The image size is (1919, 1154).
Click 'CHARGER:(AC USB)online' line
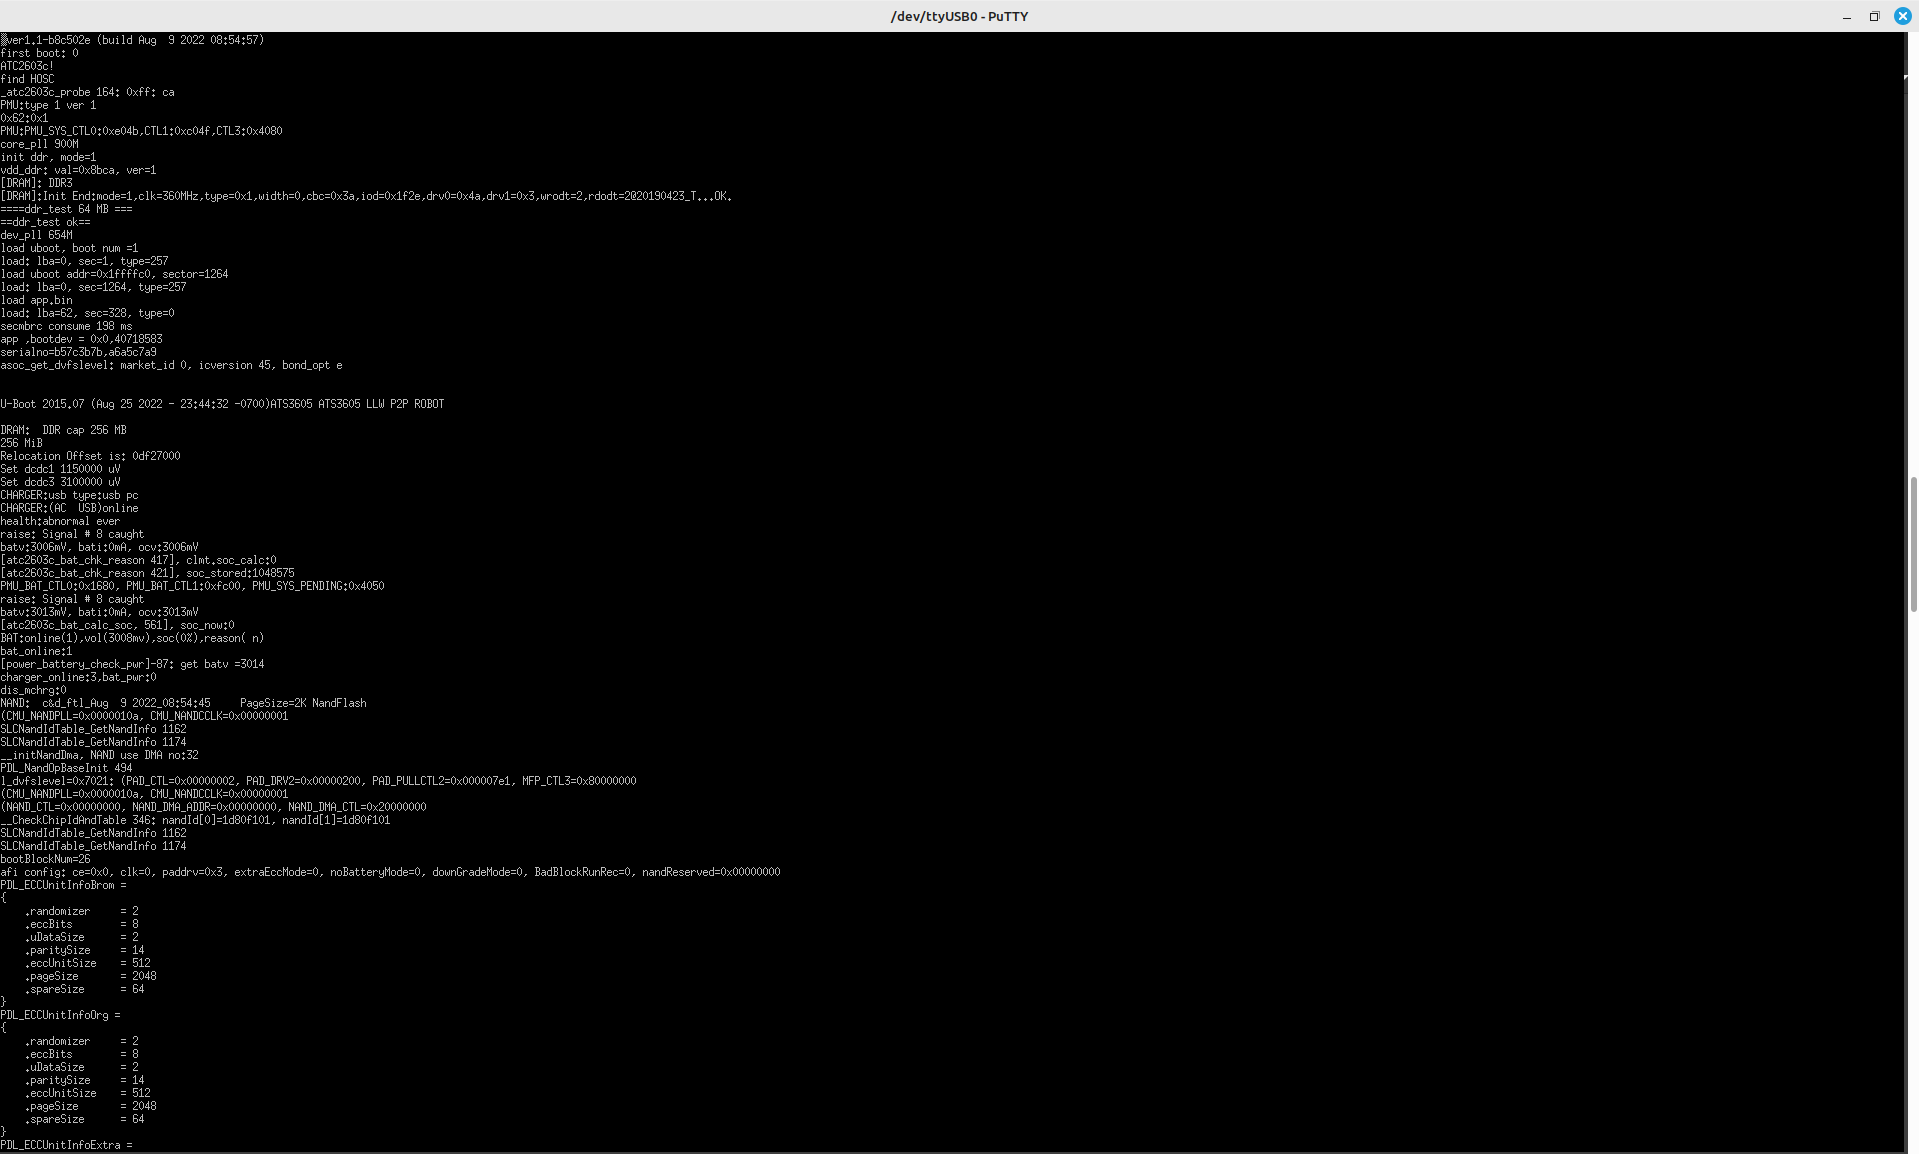pos(69,508)
